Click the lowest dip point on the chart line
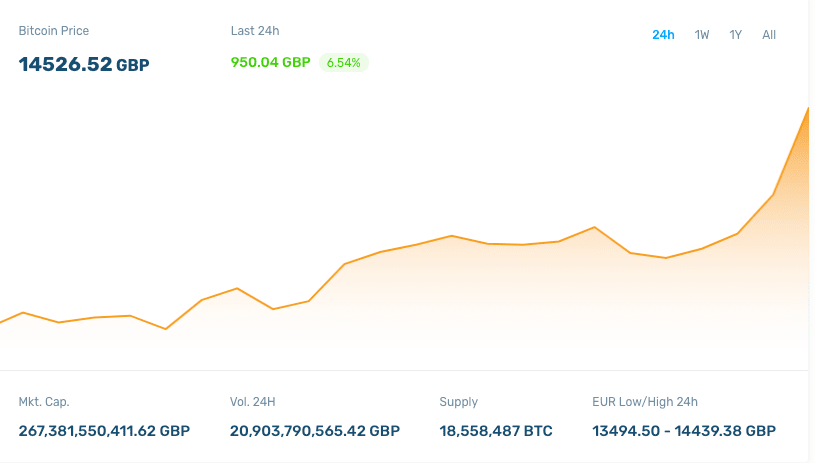 pyautogui.click(x=166, y=328)
